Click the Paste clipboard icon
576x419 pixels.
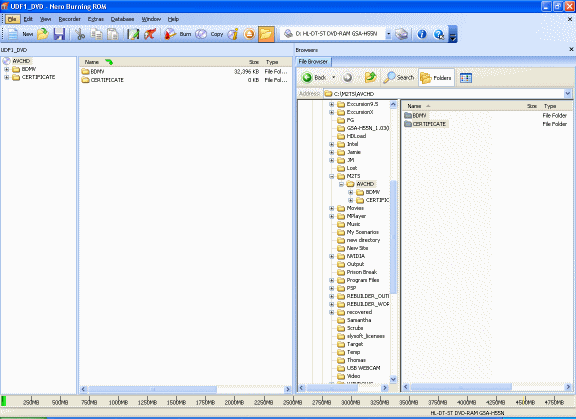point(113,34)
